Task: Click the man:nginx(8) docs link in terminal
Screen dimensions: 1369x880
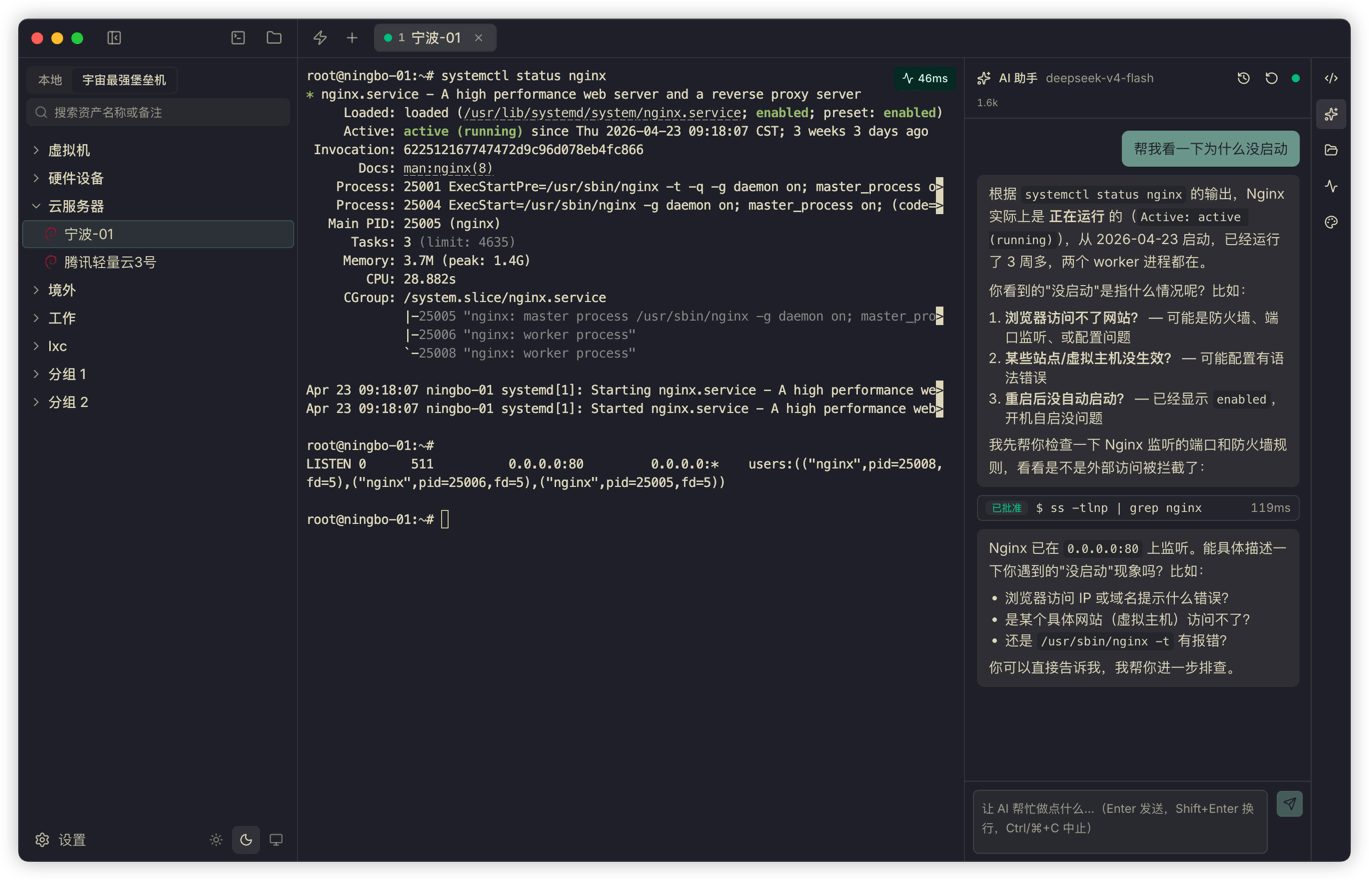Action: click(x=448, y=168)
